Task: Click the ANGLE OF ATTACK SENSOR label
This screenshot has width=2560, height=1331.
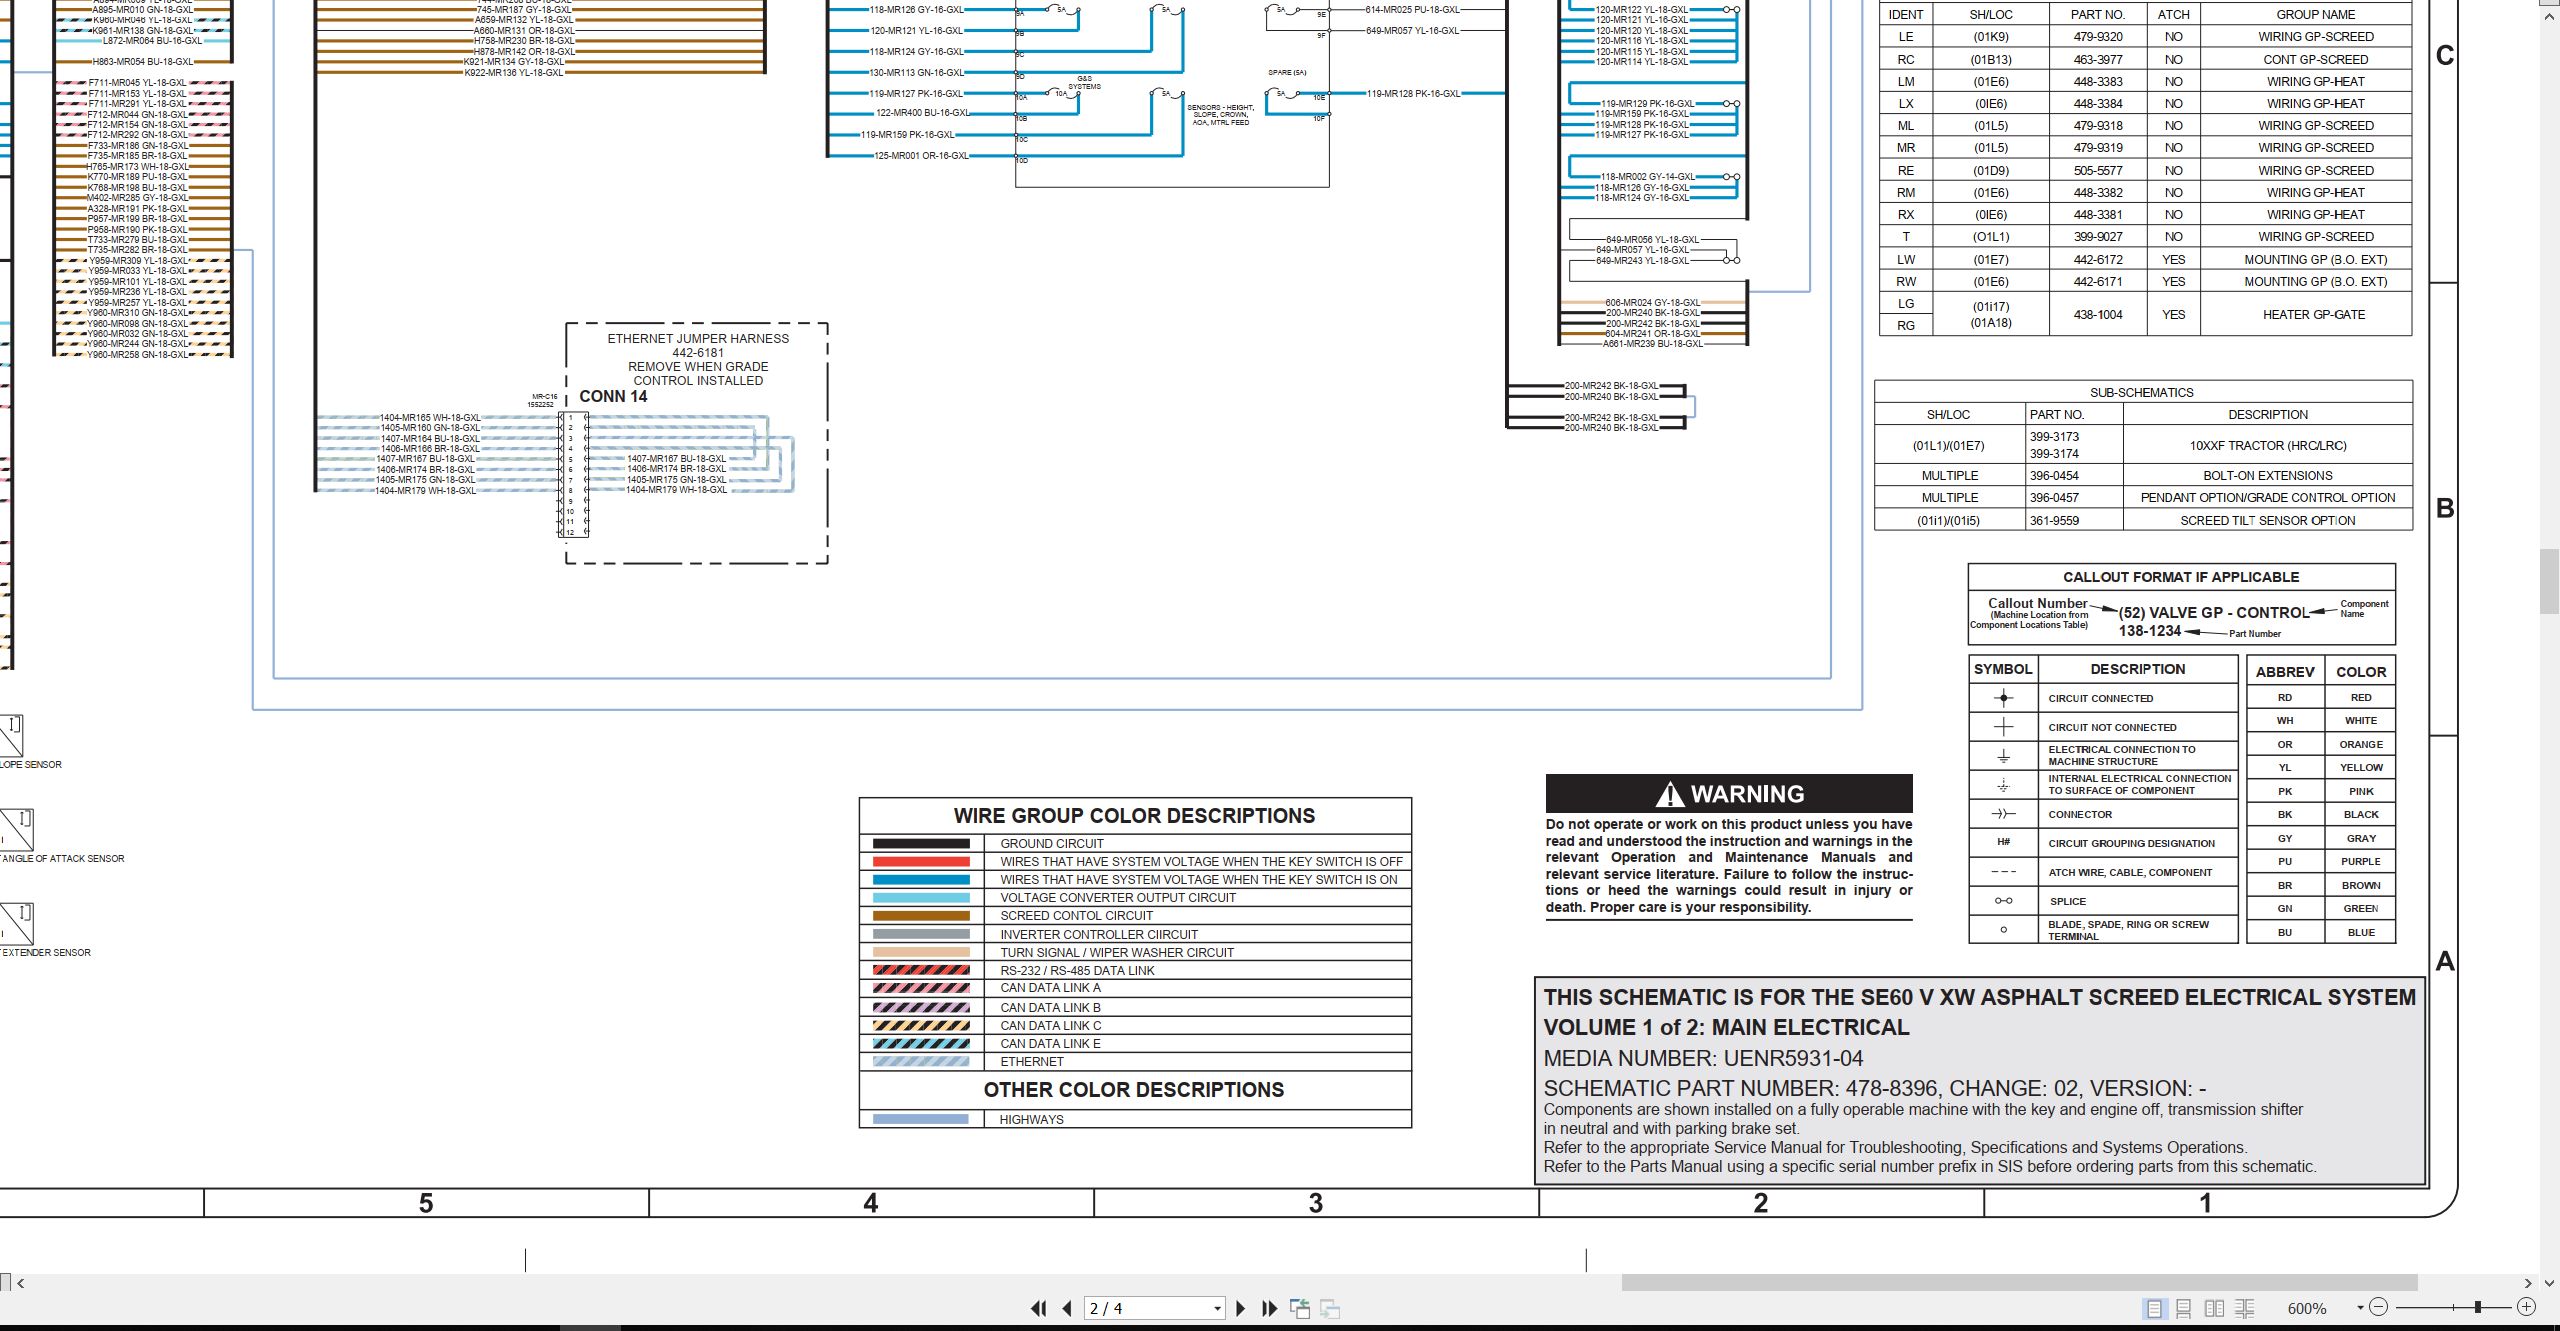Action: [x=63, y=859]
